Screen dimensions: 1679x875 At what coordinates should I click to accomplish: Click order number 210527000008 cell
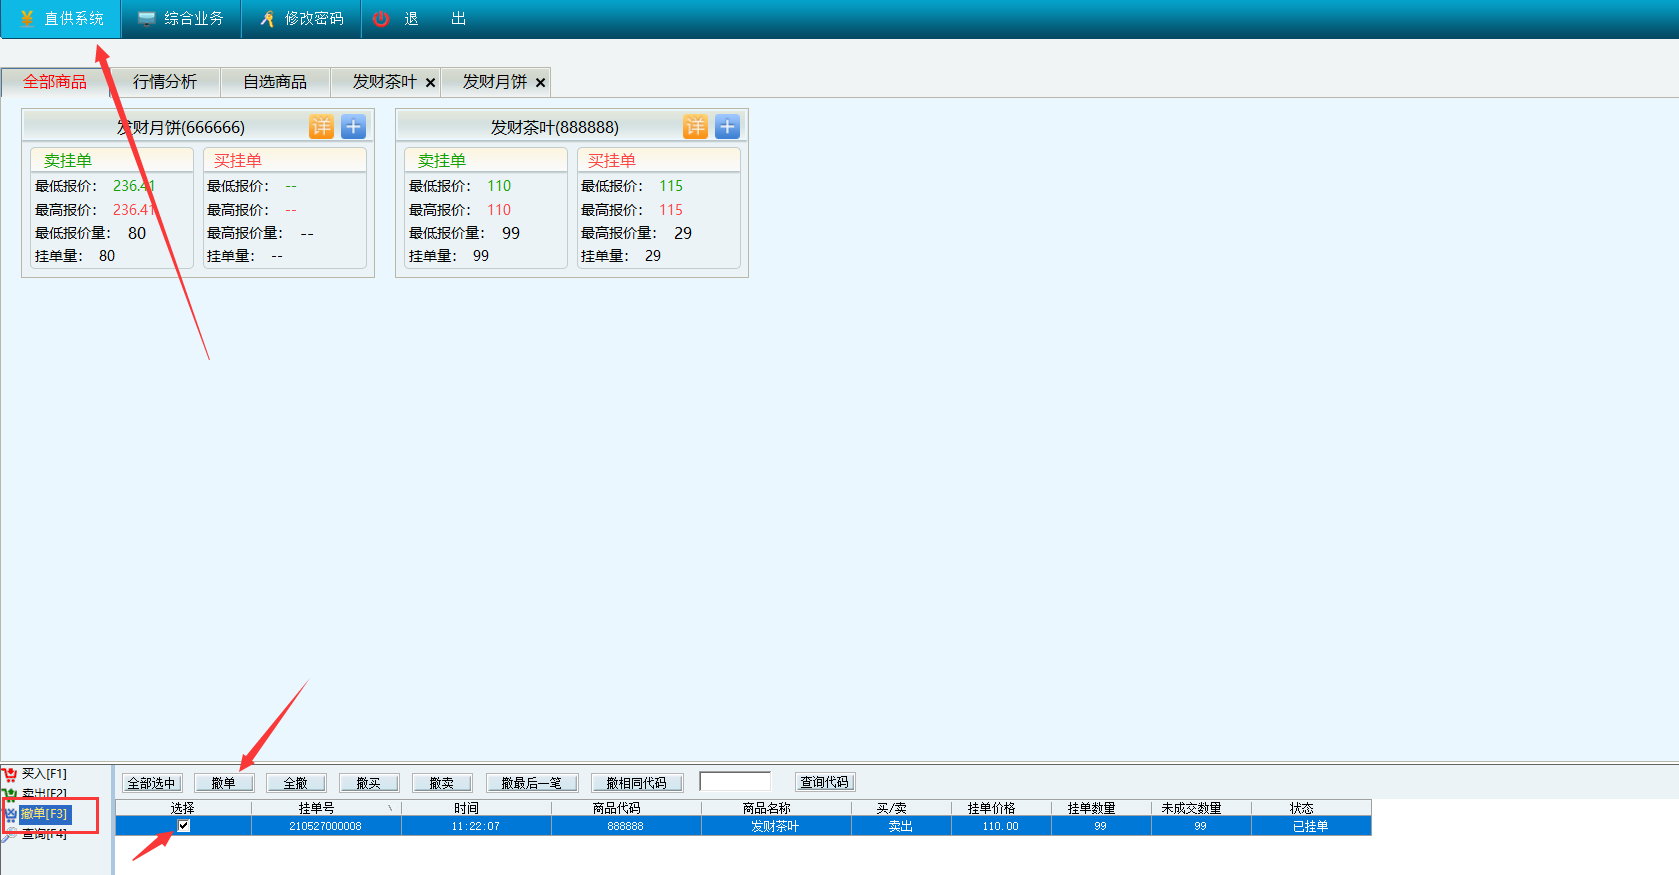click(x=326, y=826)
